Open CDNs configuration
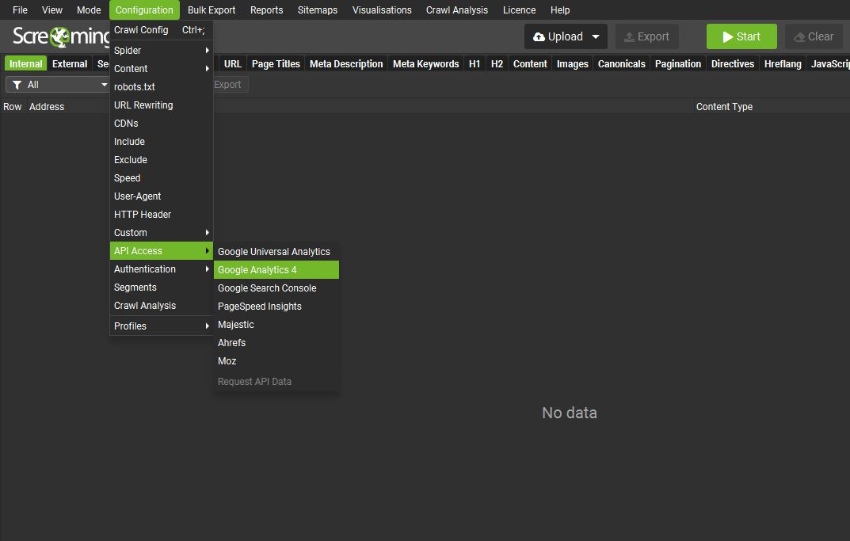This screenshot has width=850, height=541. [161, 124]
